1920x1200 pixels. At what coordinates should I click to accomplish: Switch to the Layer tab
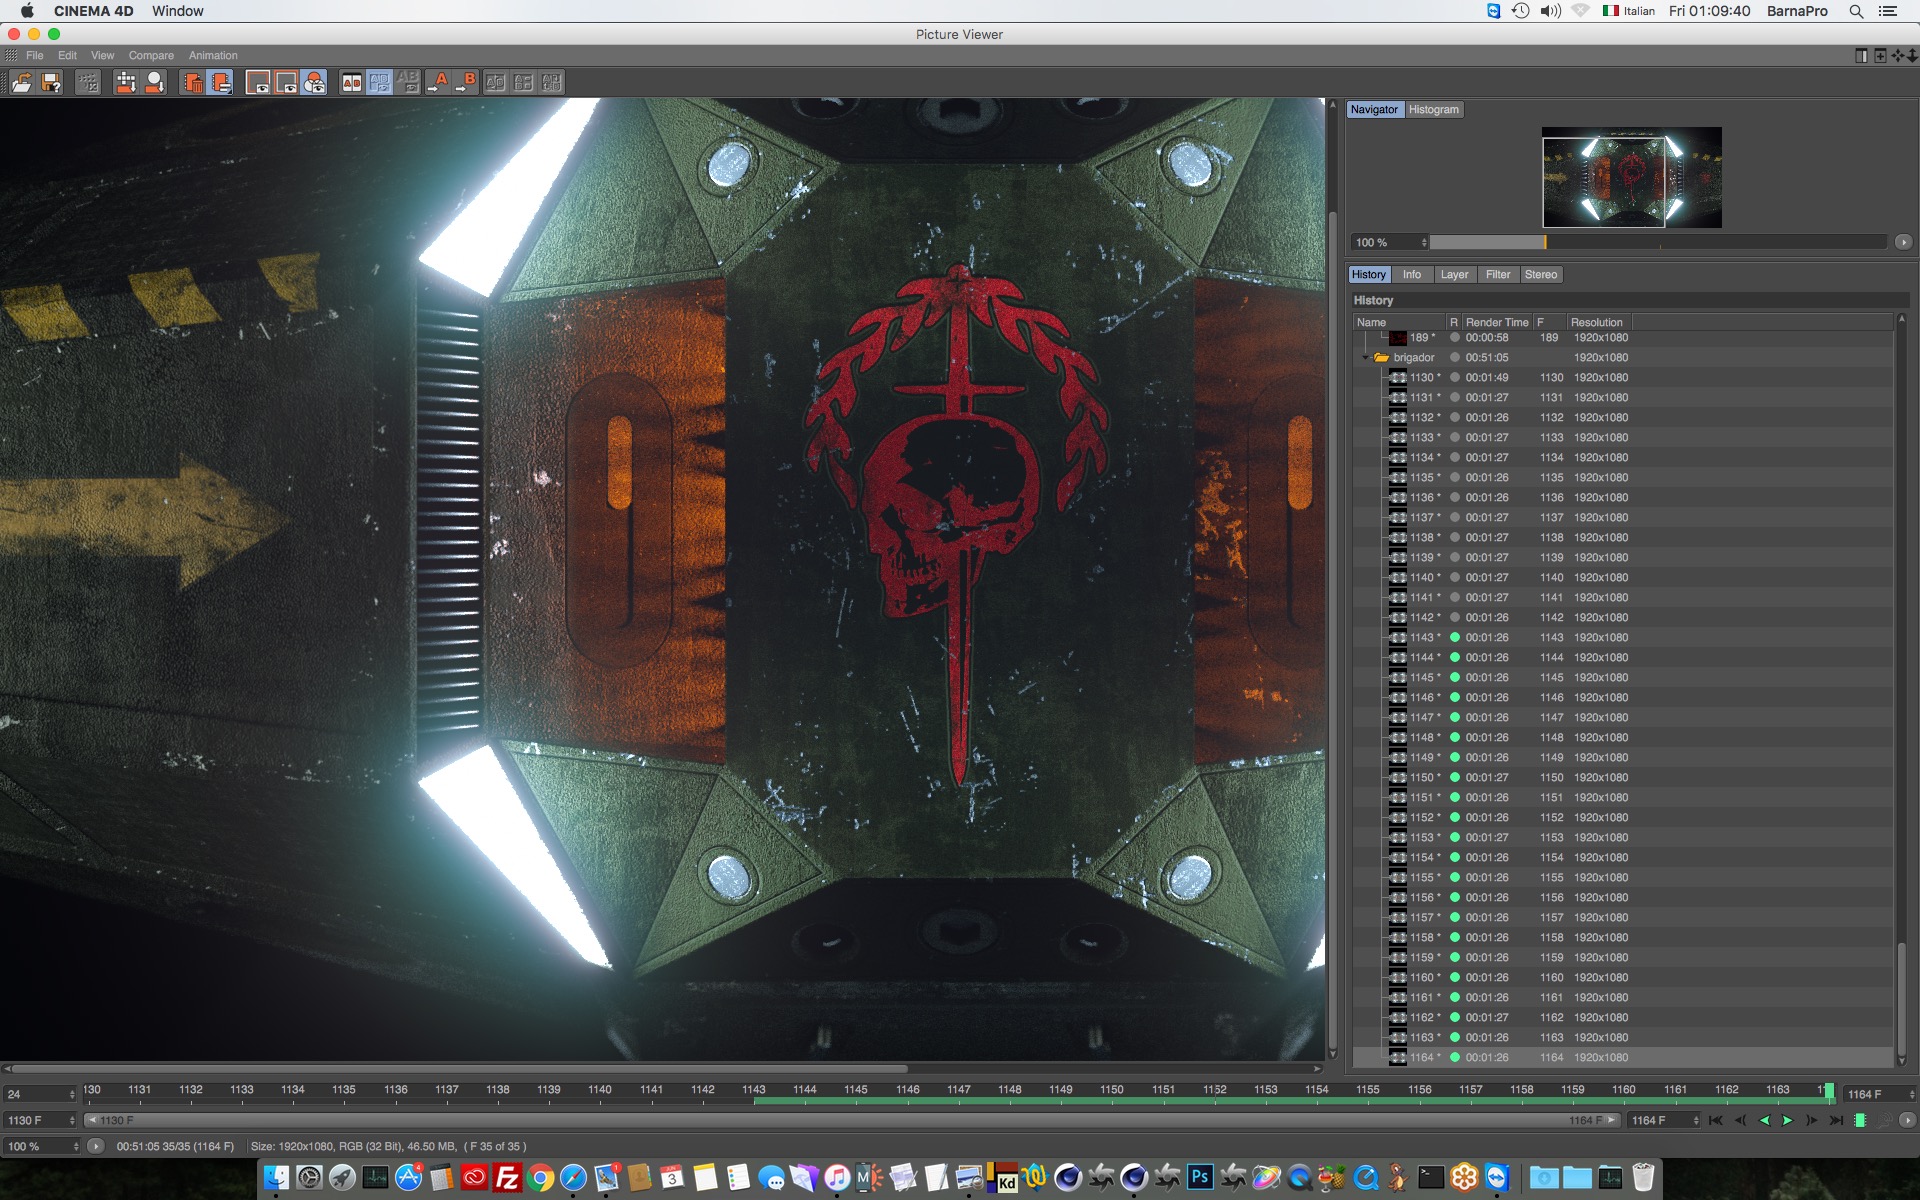[1454, 274]
